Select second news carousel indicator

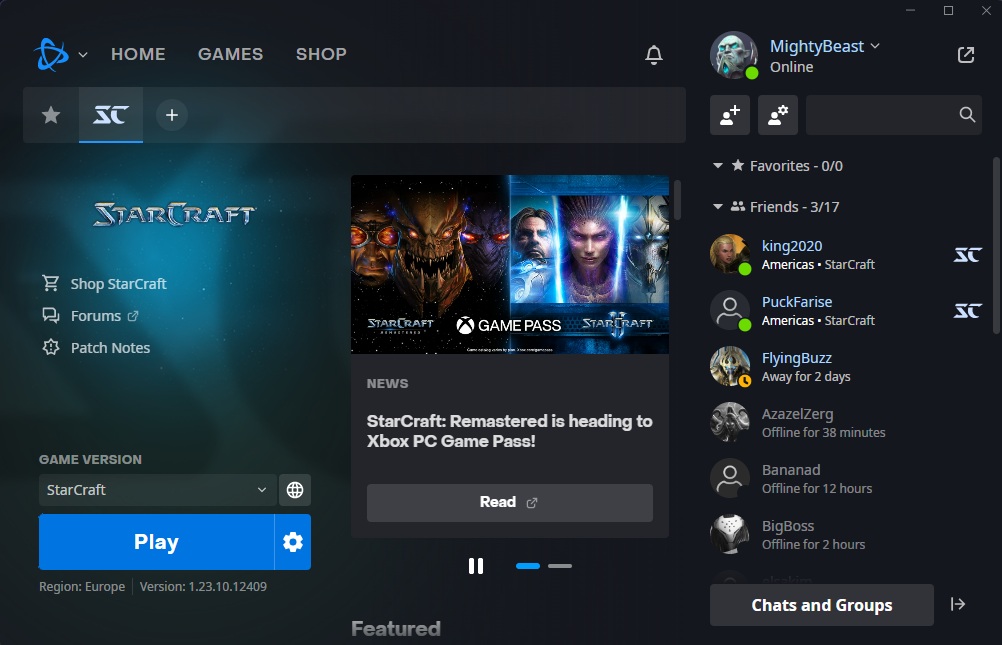click(x=560, y=566)
